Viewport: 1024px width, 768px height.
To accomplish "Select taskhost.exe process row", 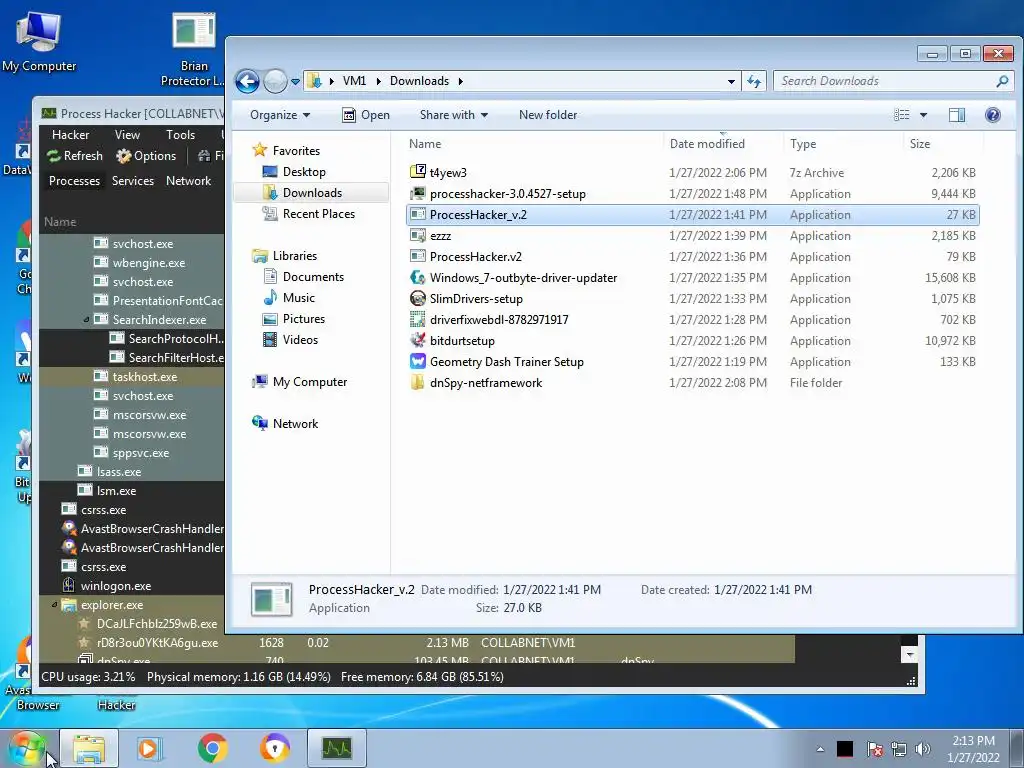I will pos(132,377).
